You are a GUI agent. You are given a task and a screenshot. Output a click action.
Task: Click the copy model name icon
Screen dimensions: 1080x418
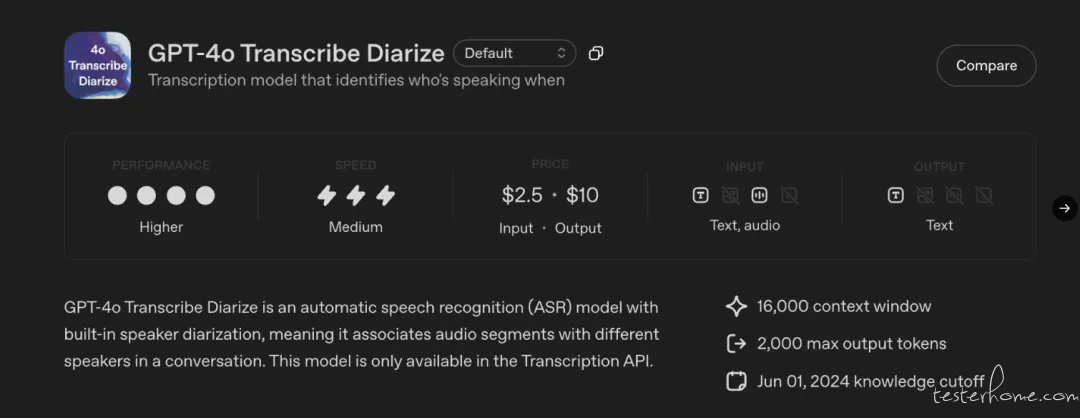point(596,53)
